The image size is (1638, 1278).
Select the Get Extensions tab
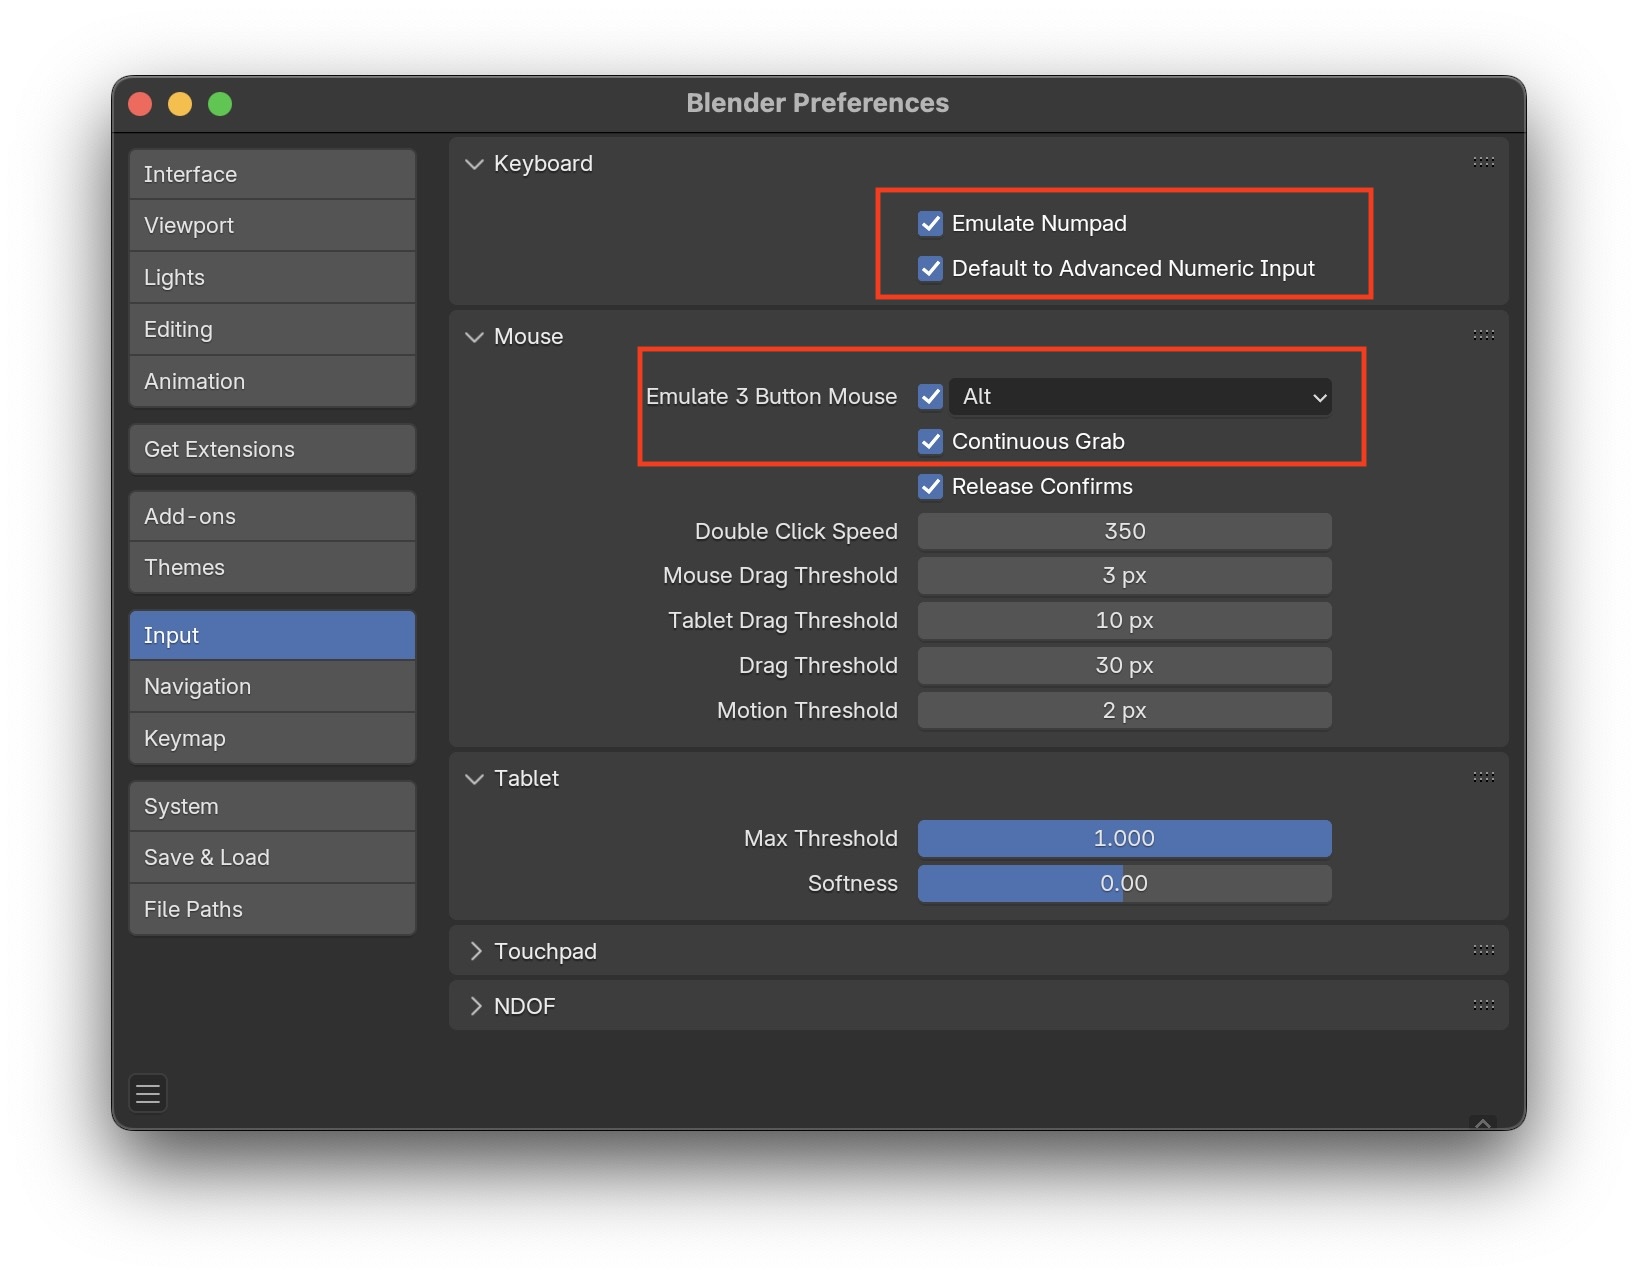tap(272, 449)
